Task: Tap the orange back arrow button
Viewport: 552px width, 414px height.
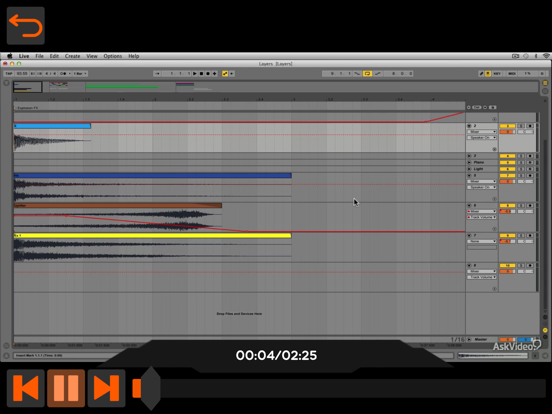Action: (26, 26)
